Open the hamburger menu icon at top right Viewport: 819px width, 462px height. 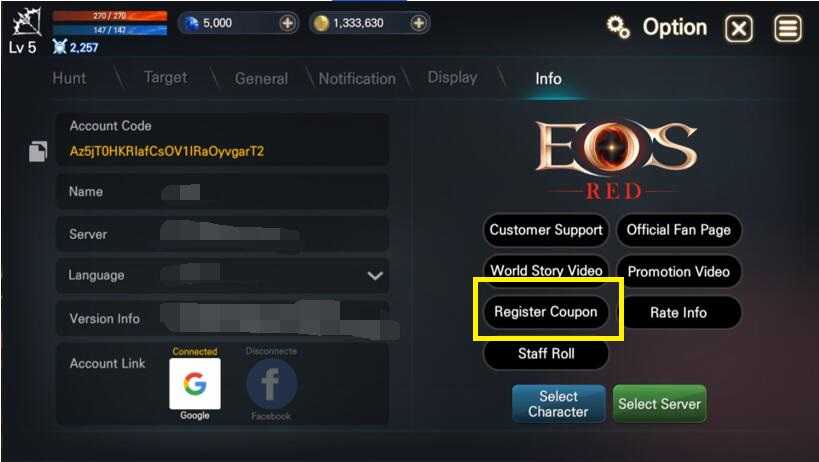coord(788,28)
